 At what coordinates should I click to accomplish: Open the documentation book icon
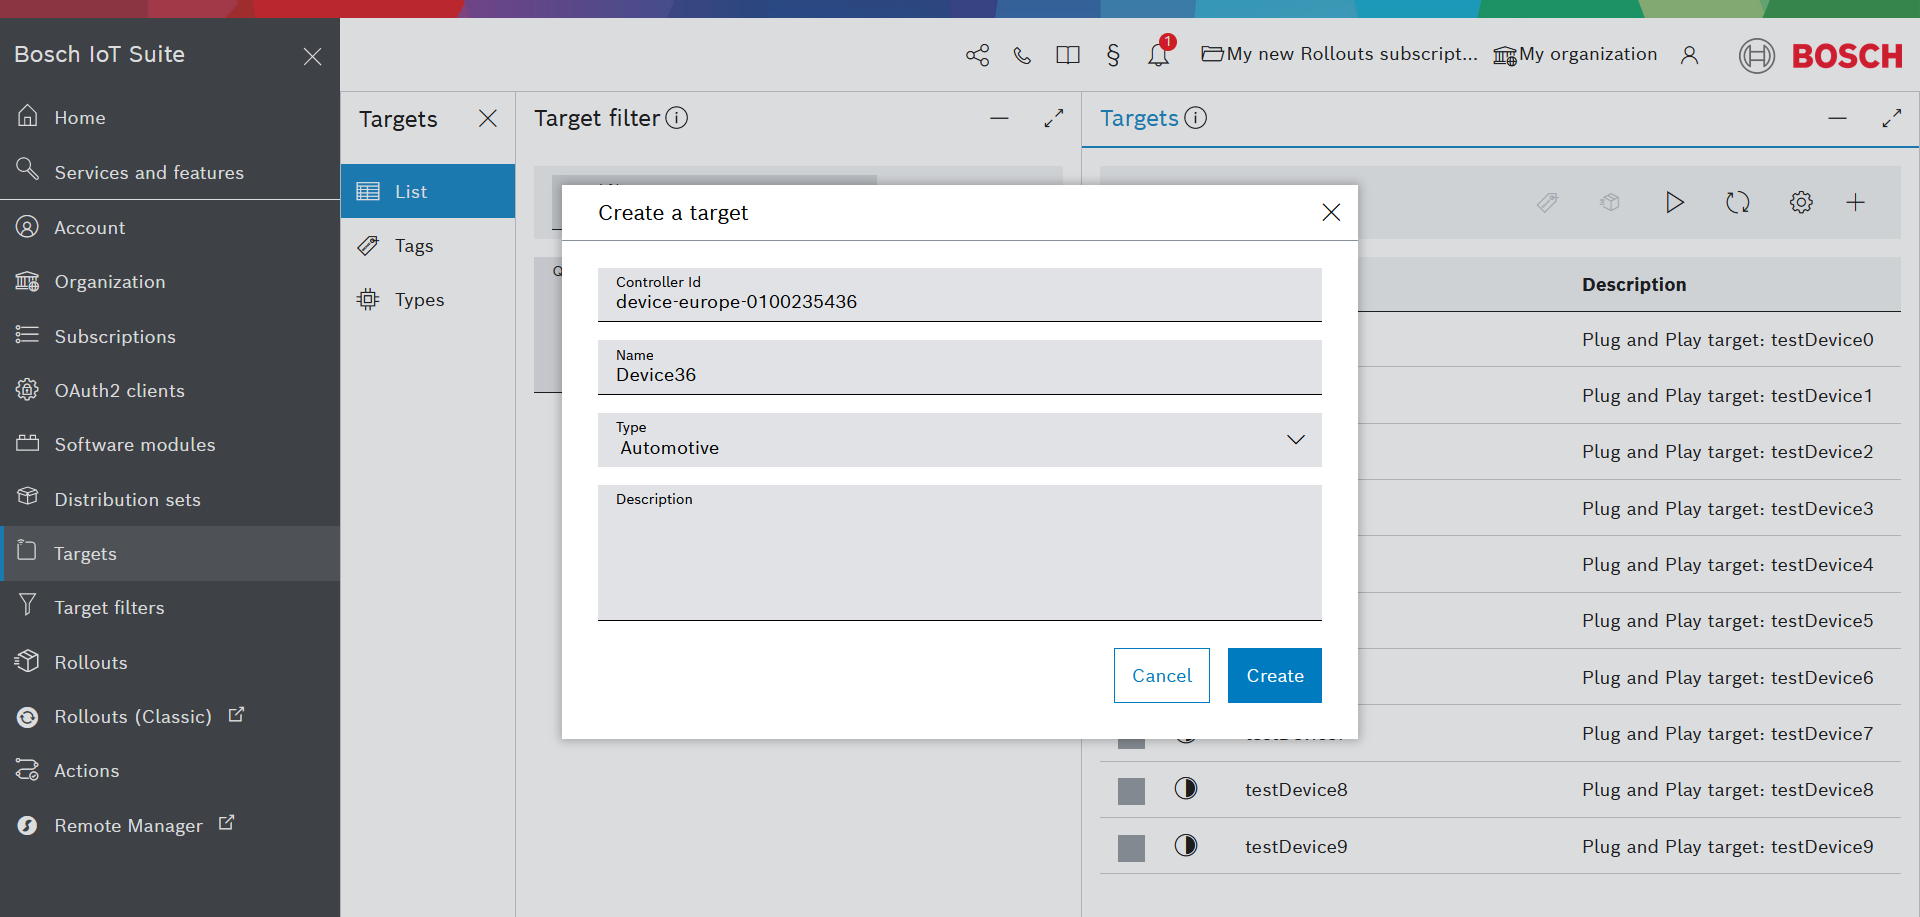click(1067, 55)
